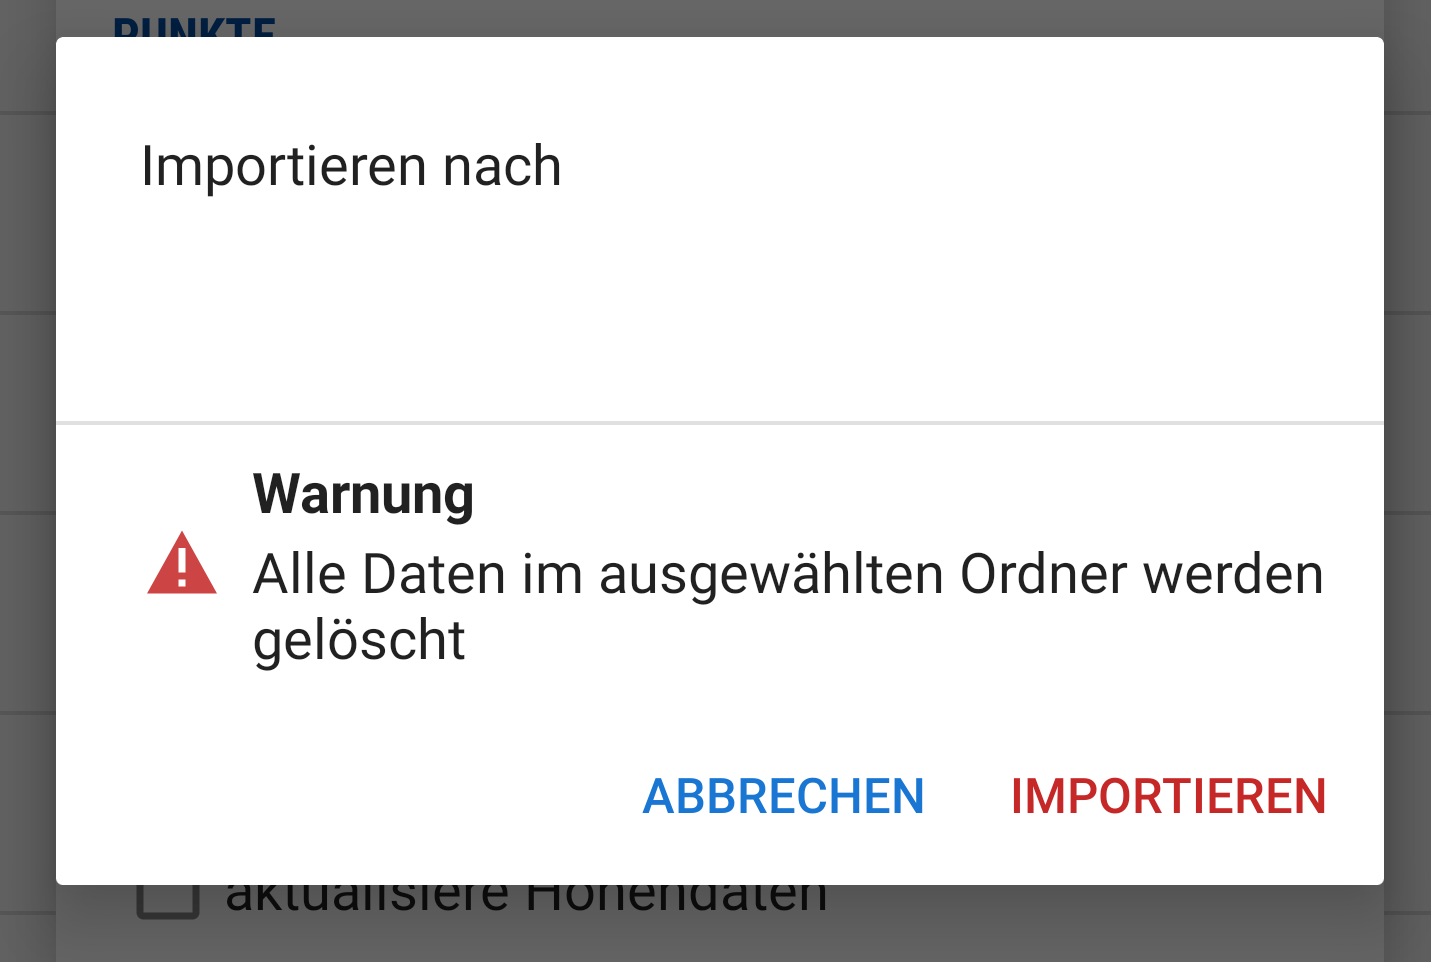1431x962 pixels.
Task: Confirm import with the red IMPORTIEREN button
Action: (1168, 797)
